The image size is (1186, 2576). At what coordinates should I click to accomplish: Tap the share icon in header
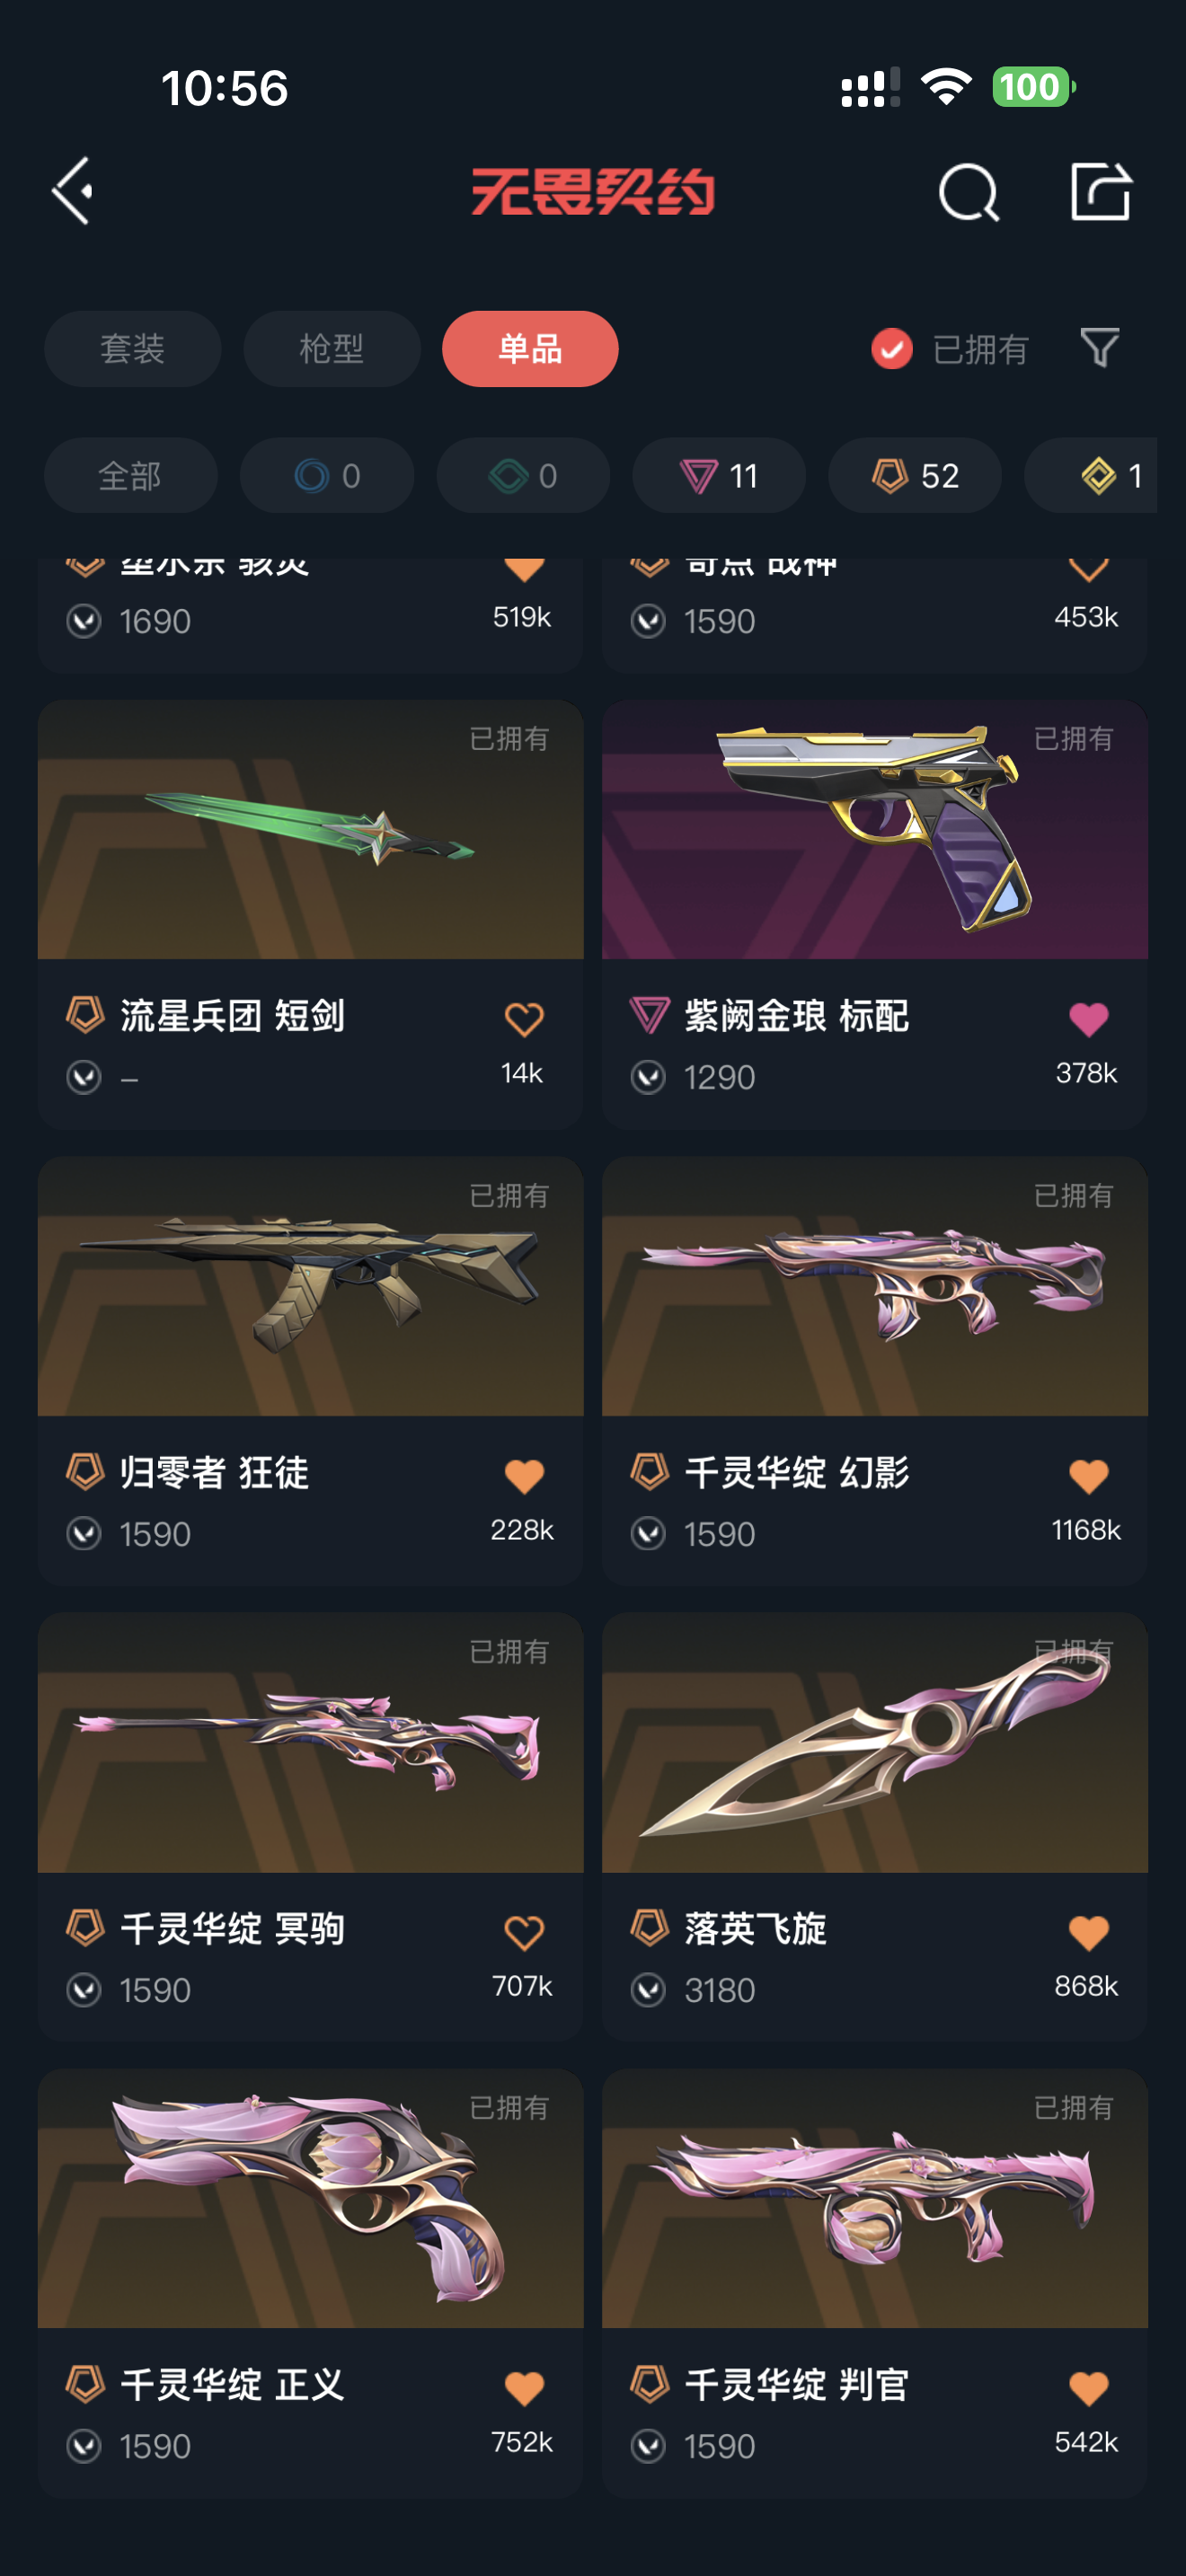coord(1100,190)
